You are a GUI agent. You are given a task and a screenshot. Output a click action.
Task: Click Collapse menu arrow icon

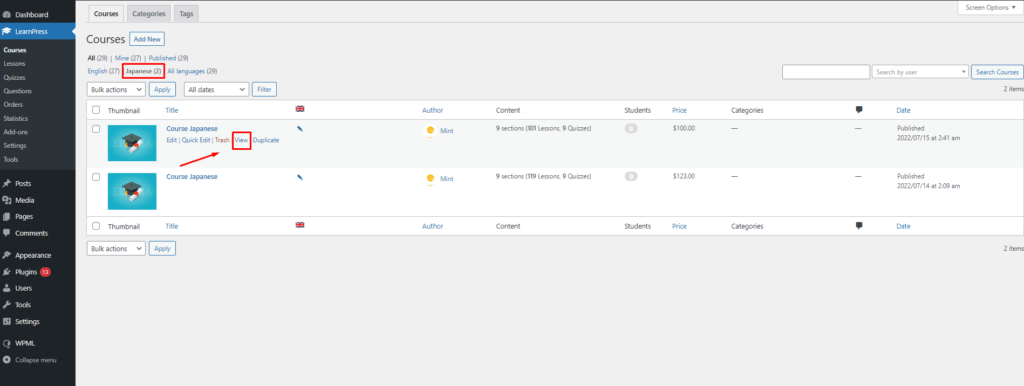coord(7,360)
